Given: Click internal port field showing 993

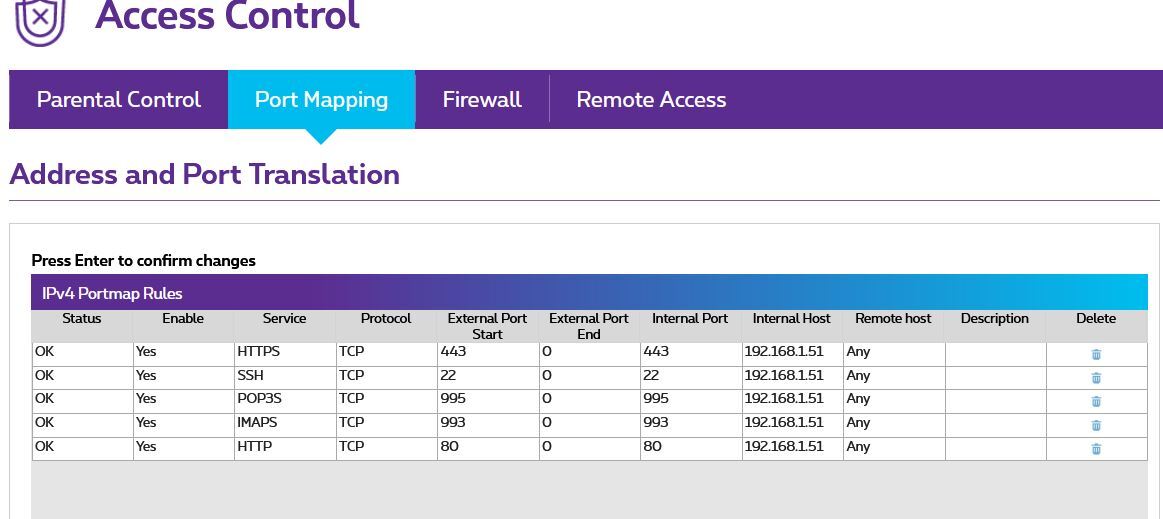Looking at the screenshot, I should [690, 424].
